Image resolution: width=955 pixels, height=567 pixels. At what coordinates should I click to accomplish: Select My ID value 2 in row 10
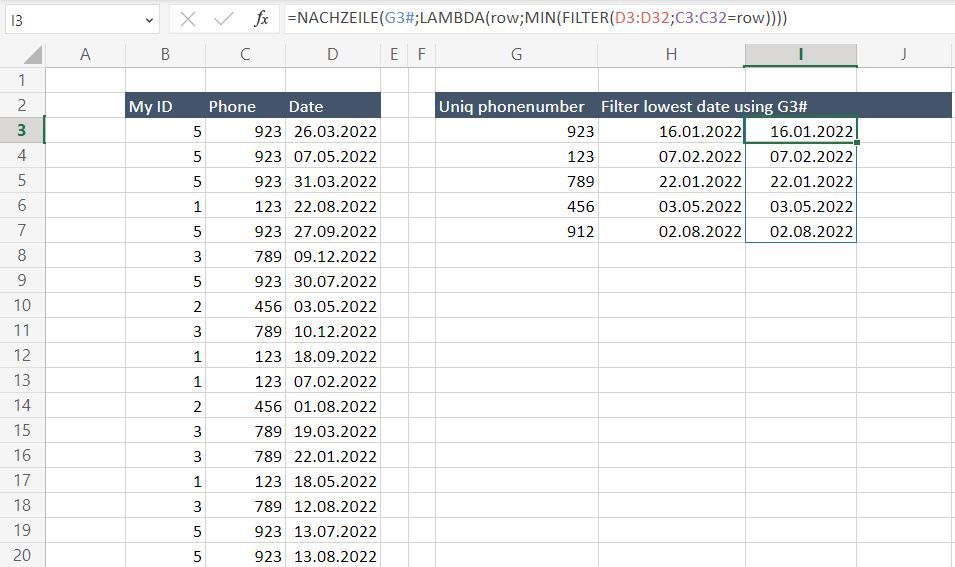[x=165, y=305]
